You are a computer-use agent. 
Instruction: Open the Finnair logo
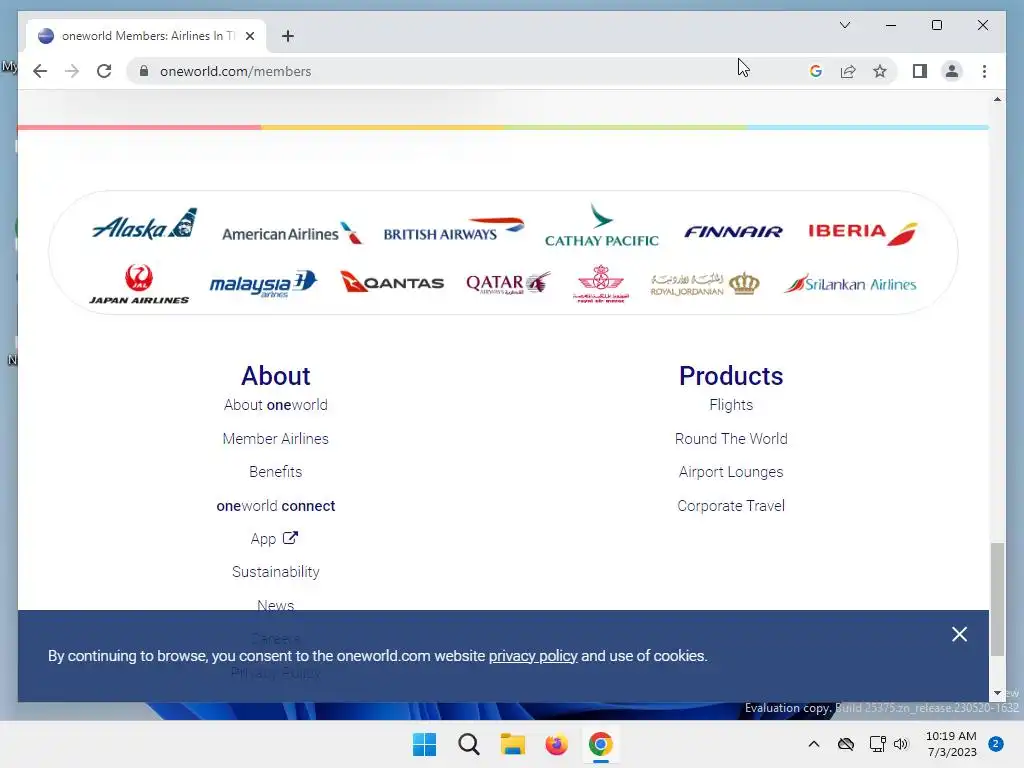733,232
